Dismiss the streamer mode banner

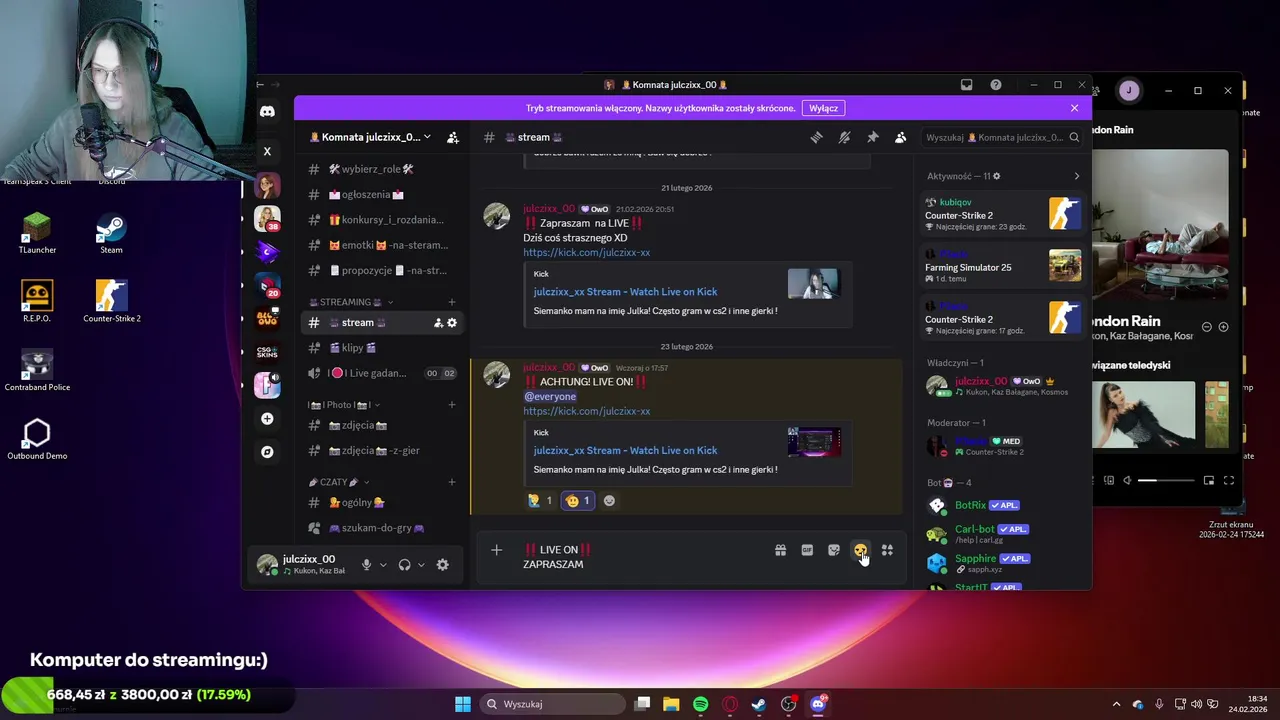1075,108
